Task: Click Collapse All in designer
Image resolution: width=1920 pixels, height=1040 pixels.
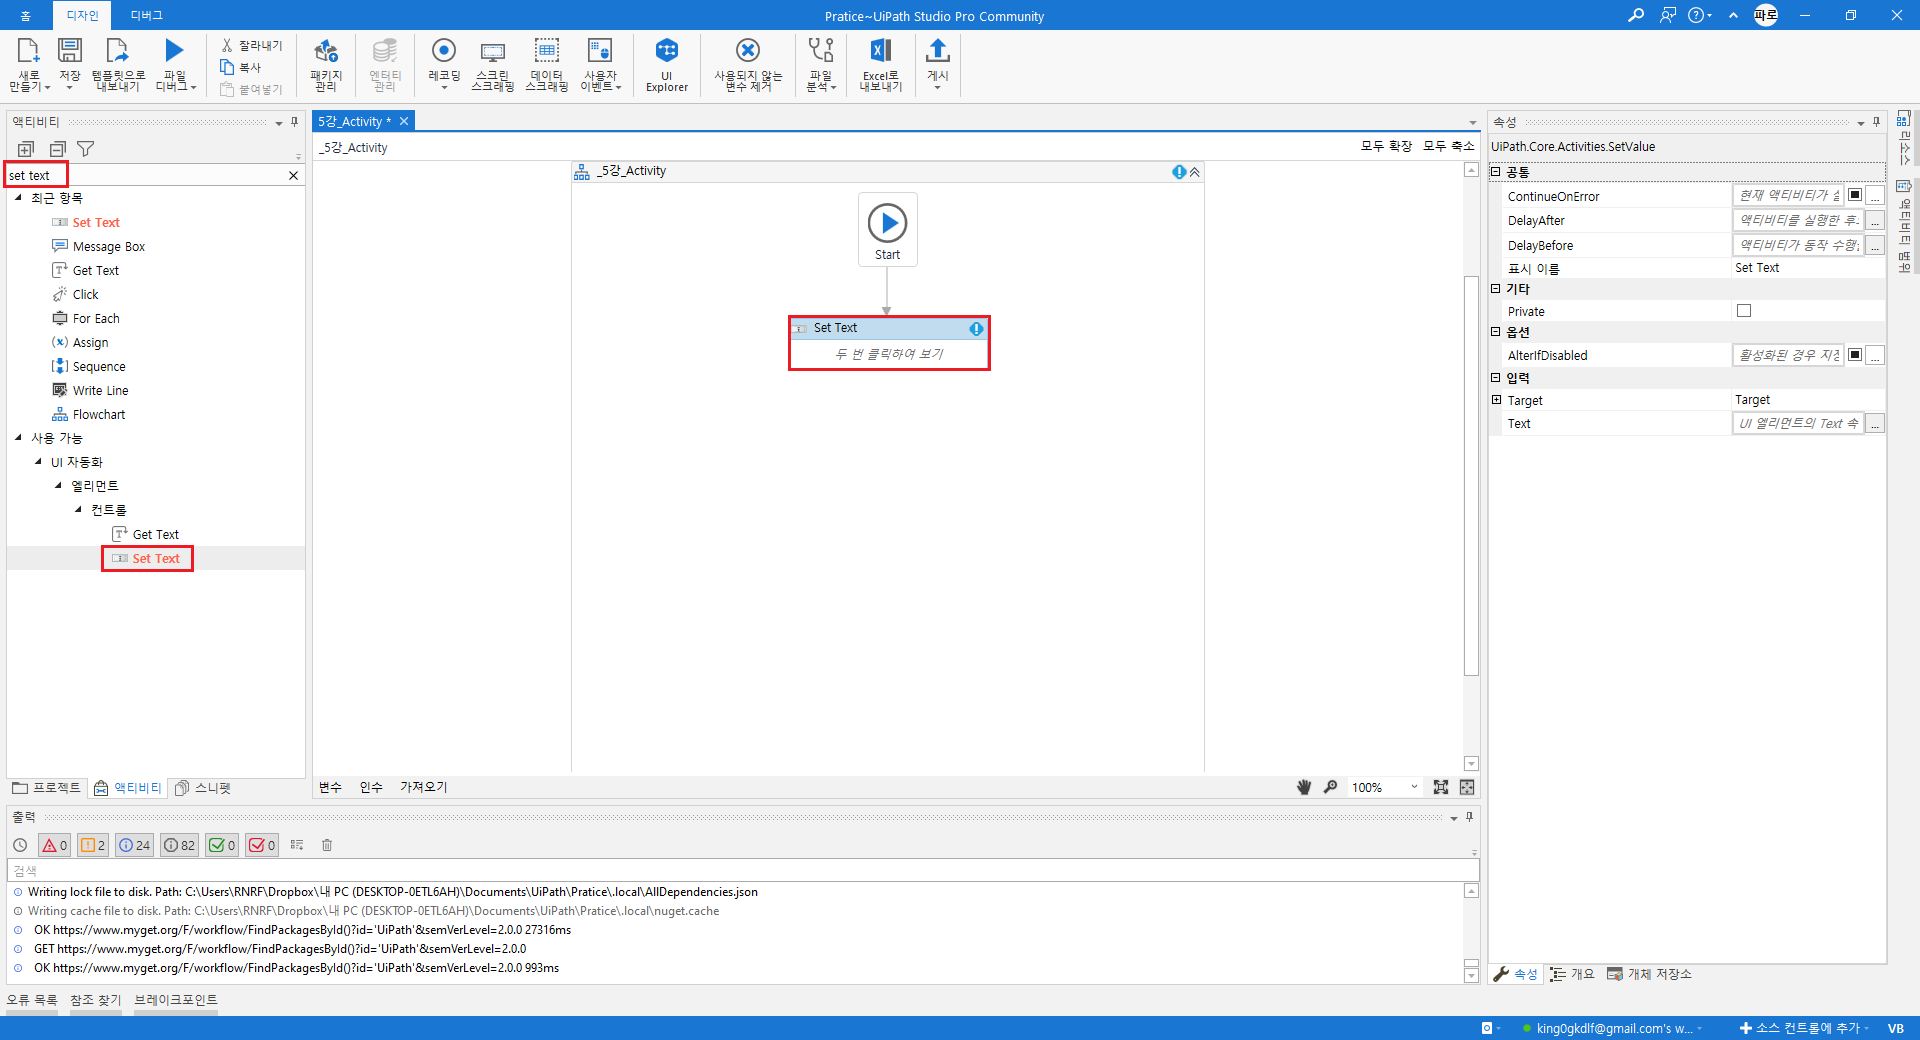Action: [1449, 146]
